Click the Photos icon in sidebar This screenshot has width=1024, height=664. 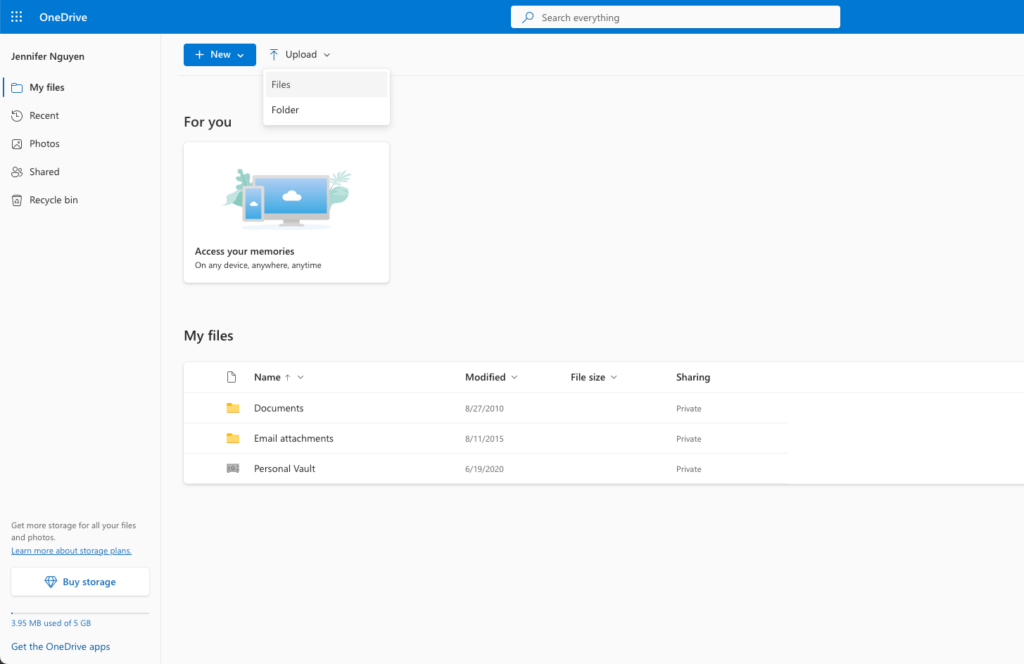pos(17,144)
